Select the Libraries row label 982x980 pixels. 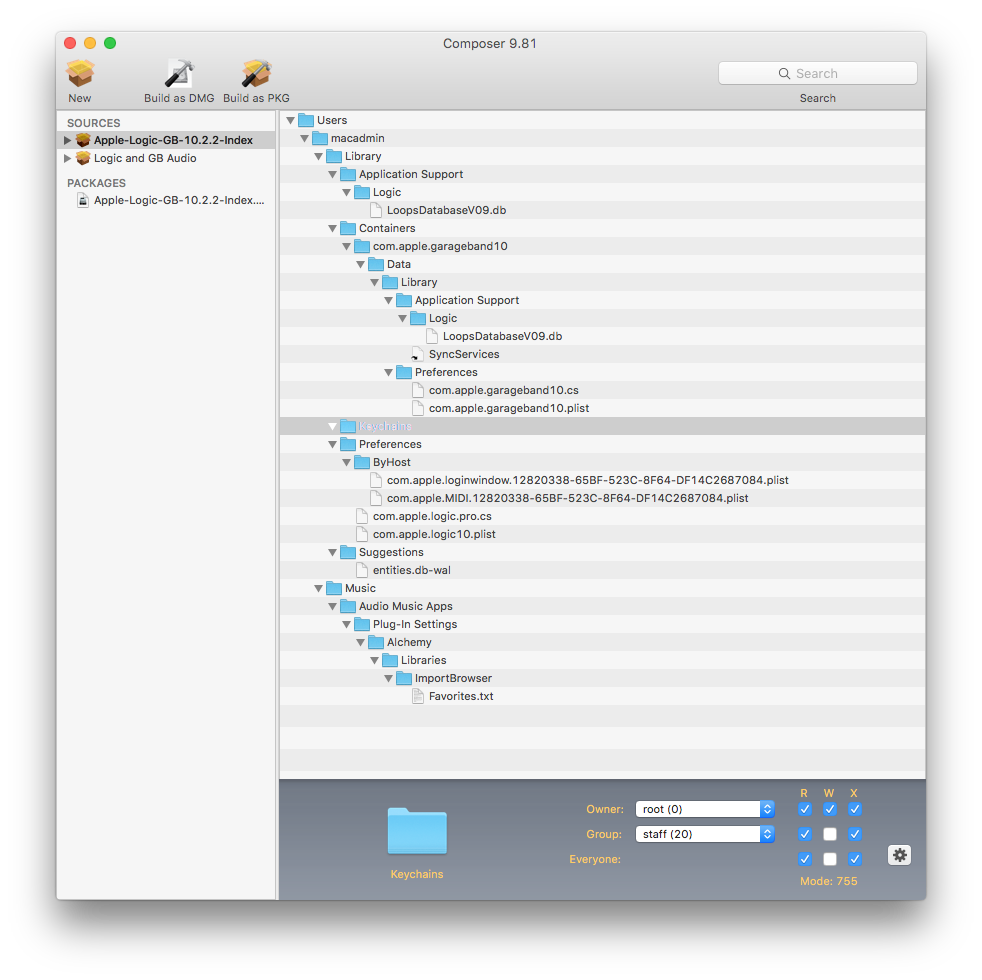(x=423, y=661)
